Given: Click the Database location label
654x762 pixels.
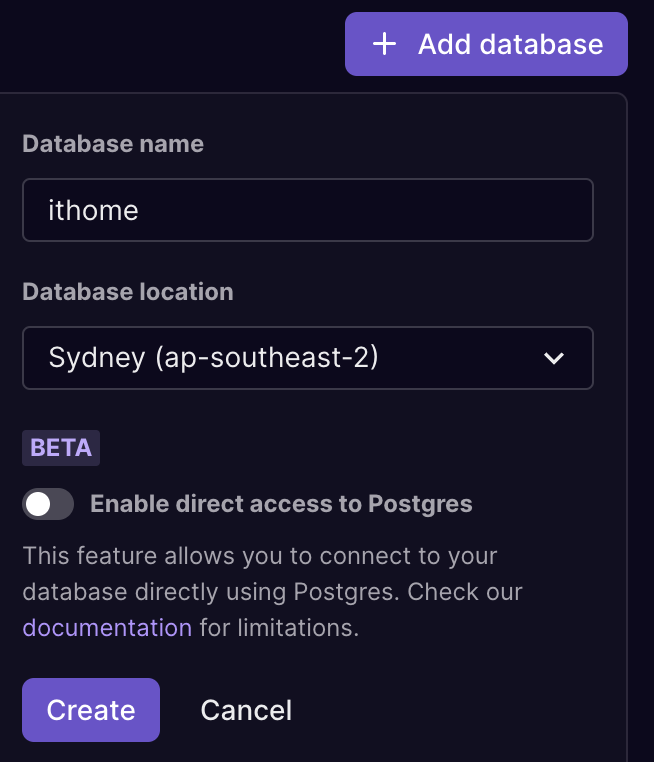Looking at the screenshot, I should coord(128,292).
